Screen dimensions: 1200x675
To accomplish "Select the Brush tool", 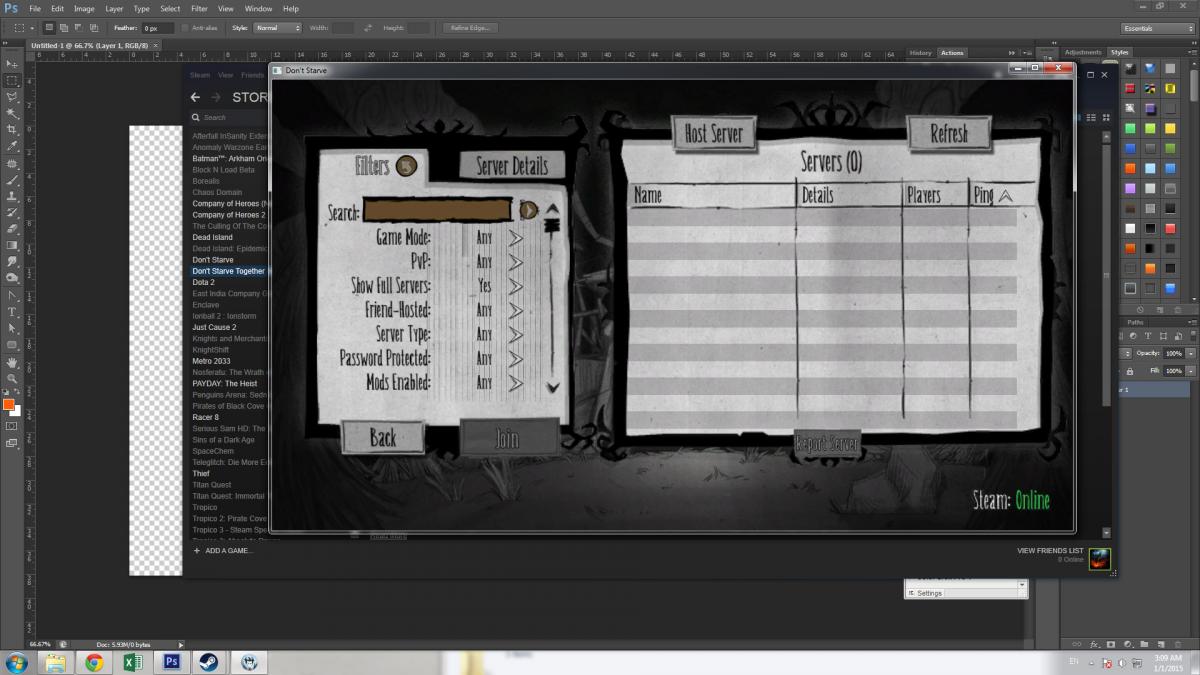I will pos(12,180).
